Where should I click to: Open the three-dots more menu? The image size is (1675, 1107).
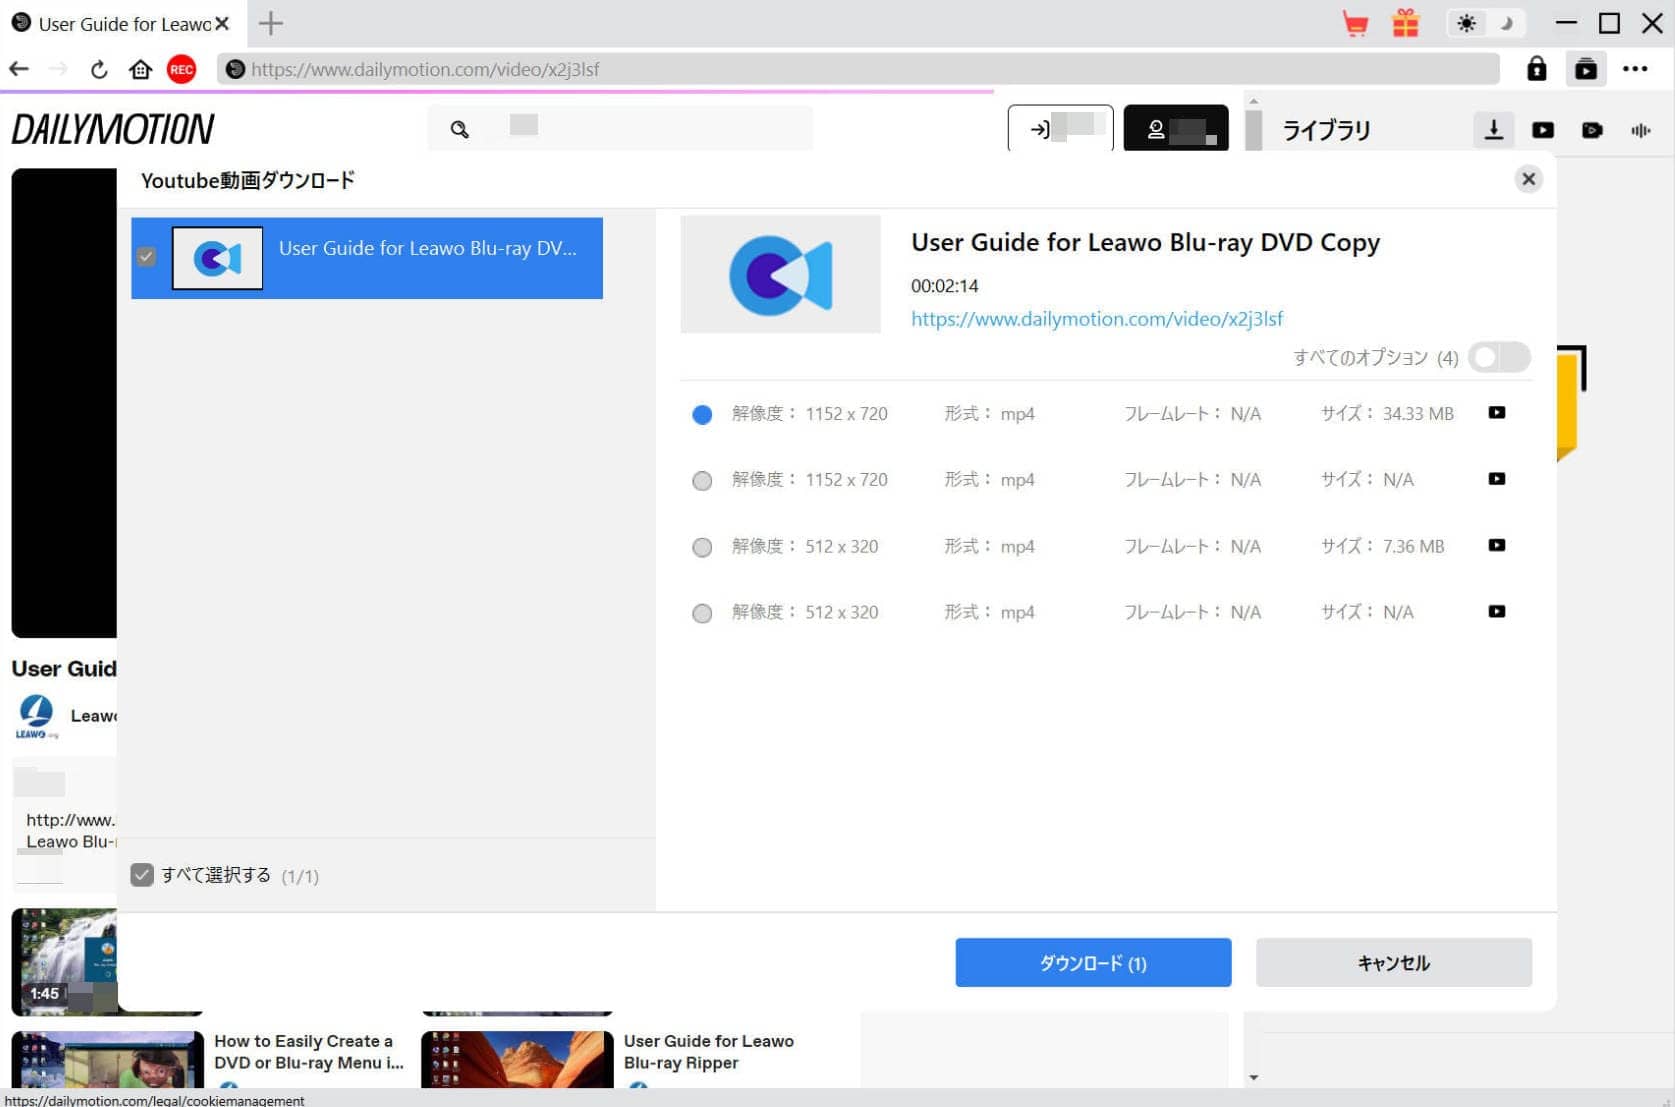tap(1635, 69)
